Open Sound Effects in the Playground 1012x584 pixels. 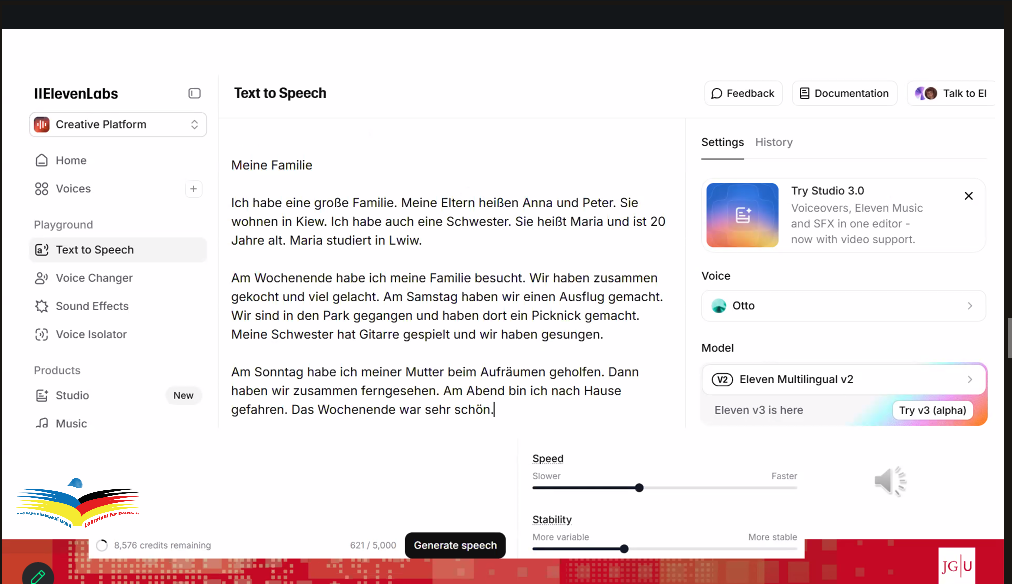pos(92,306)
